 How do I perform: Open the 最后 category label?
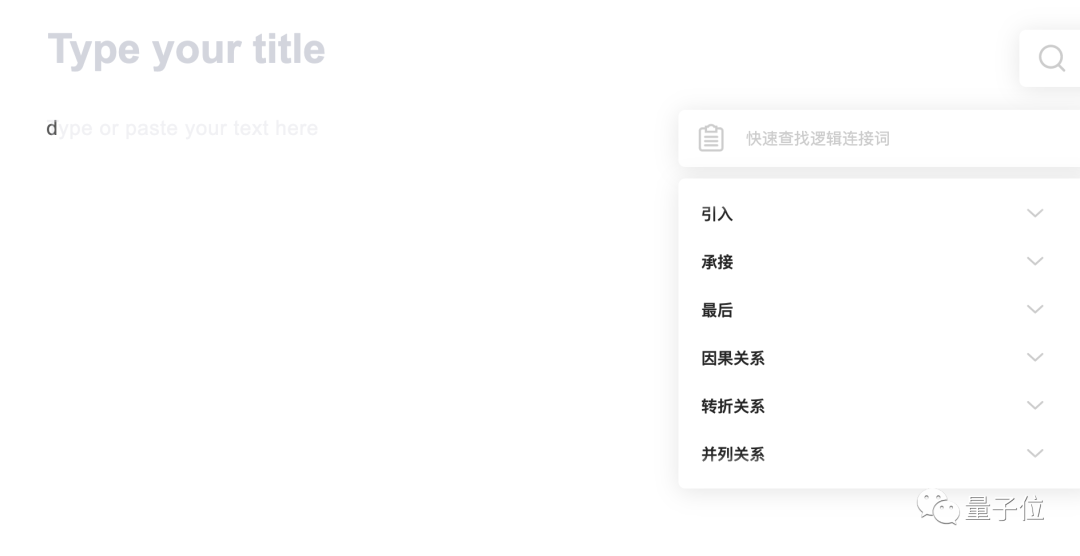coord(717,310)
